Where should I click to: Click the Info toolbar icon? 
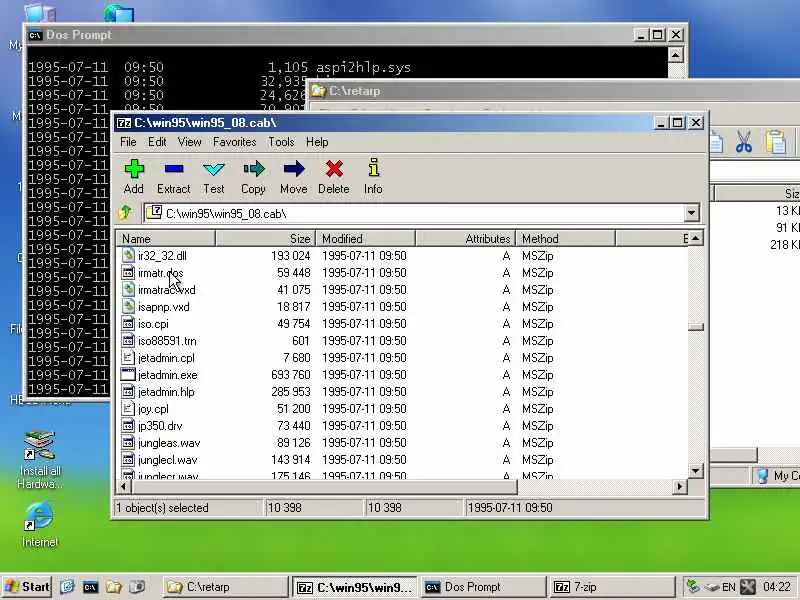point(373,168)
